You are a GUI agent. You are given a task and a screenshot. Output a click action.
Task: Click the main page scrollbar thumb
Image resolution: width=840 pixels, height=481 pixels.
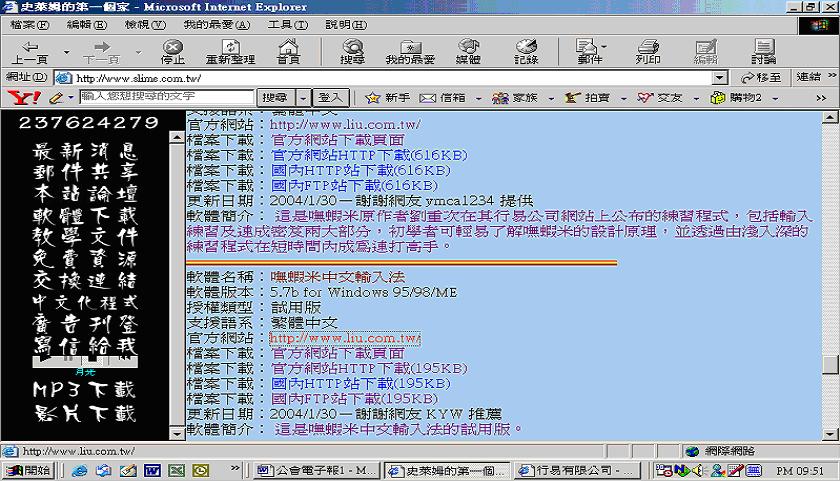point(830,365)
